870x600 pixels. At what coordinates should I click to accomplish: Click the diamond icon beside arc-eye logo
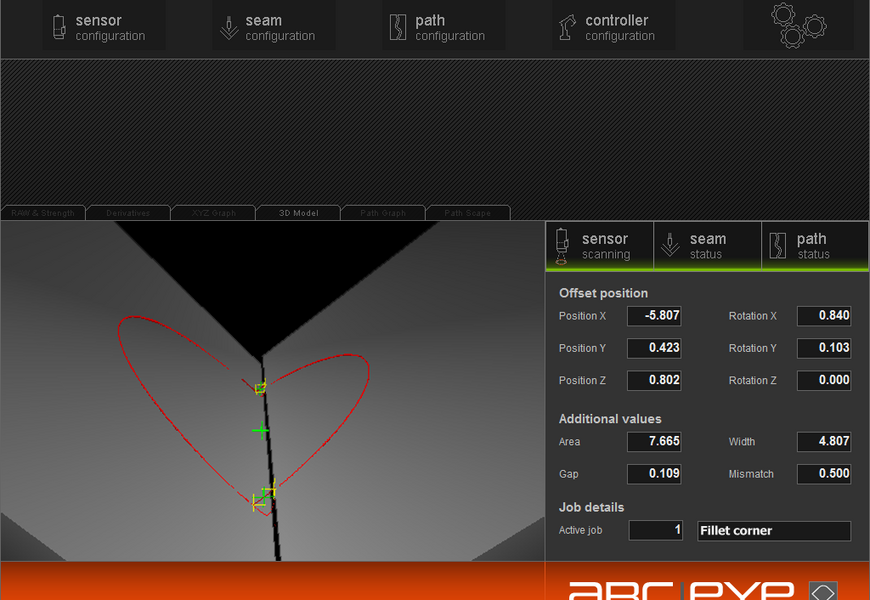pyautogui.click(x=822, y=591)
